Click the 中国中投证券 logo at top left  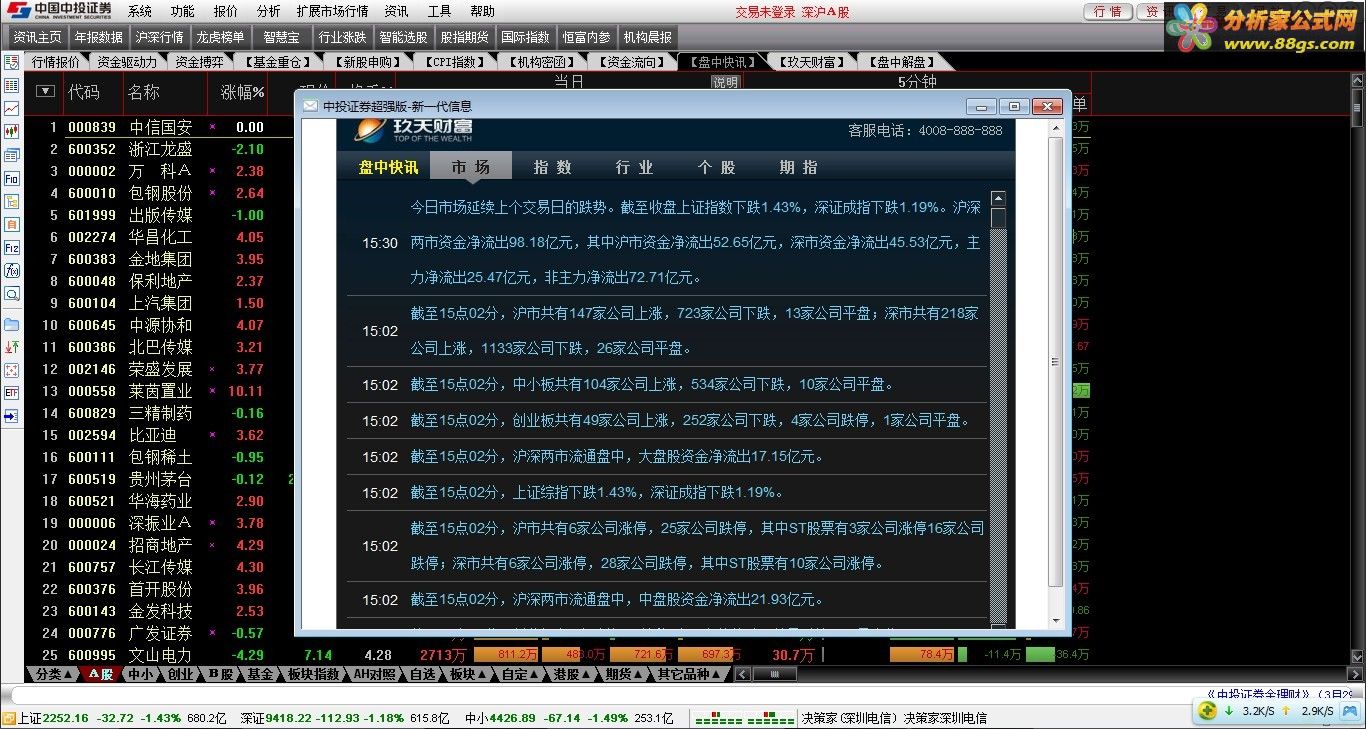coord(58,10)
